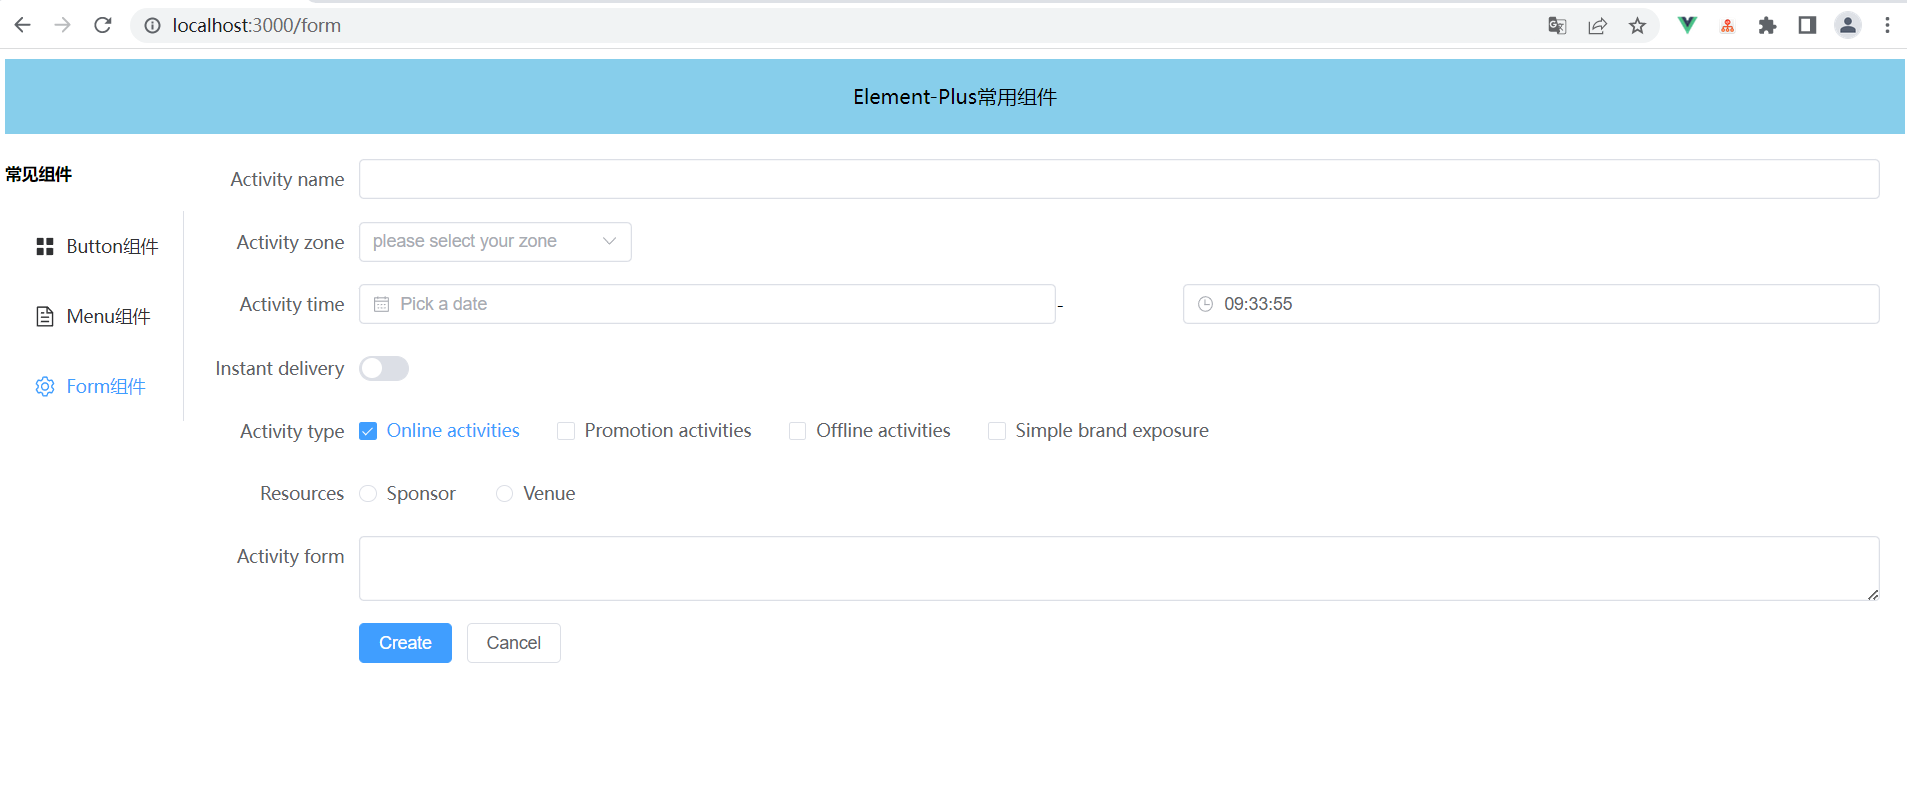Open the Activity zone dropdown
Viewport: 1907px width, 788px height.
[495, 242]
